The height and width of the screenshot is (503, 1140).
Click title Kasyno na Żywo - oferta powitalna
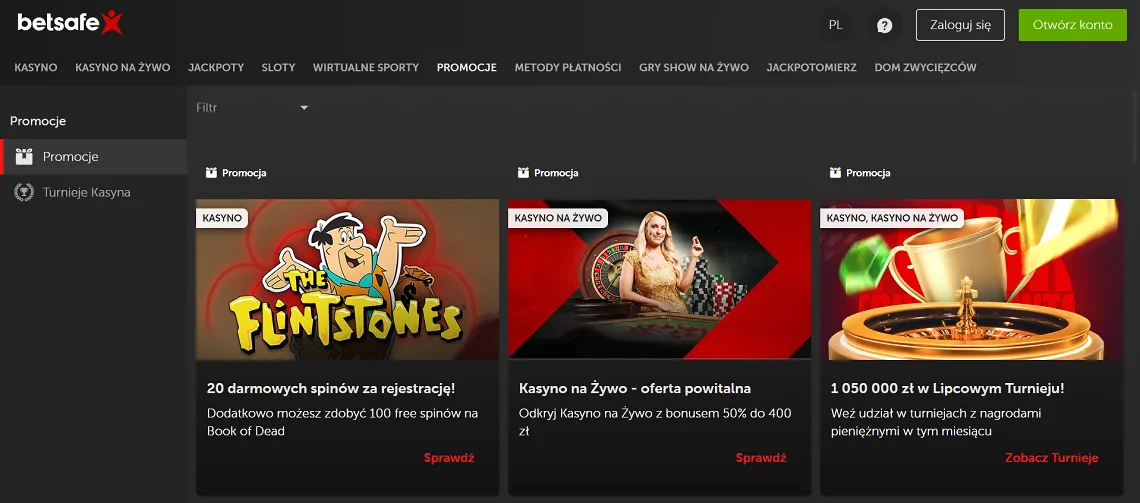635,388
